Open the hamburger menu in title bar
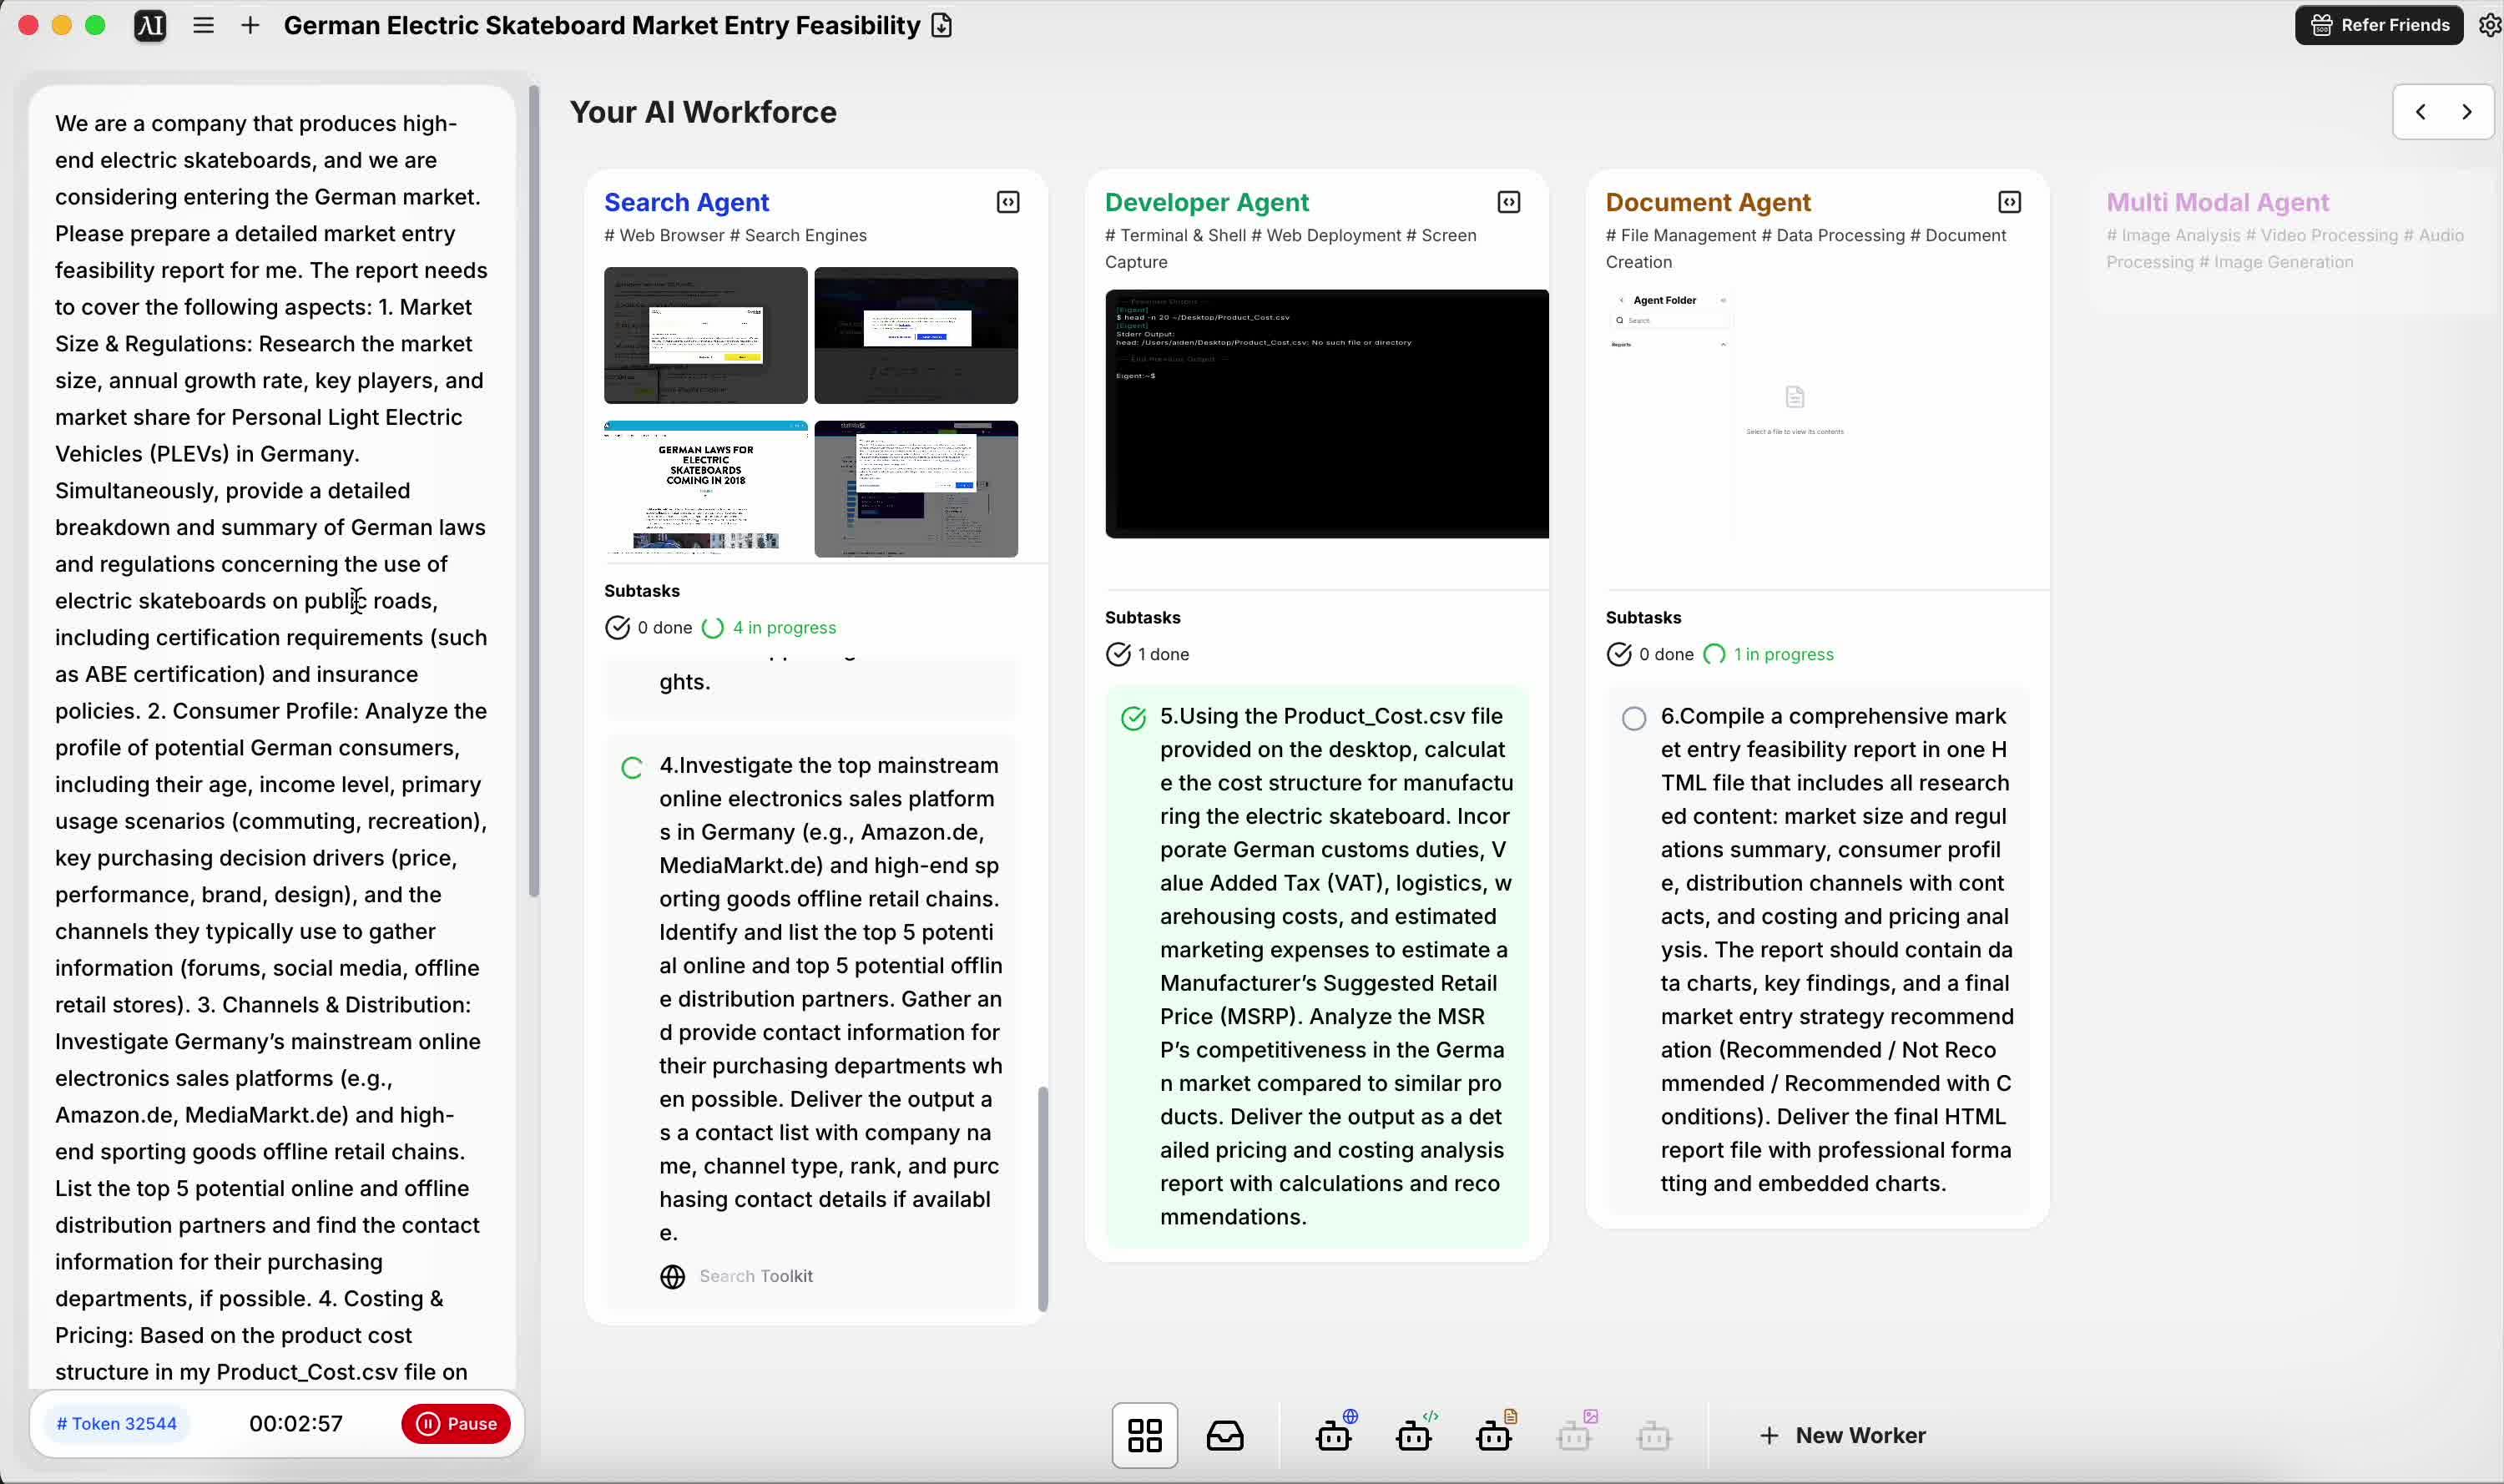This screenshot has height=1484, width=2504. click(203, 25)
